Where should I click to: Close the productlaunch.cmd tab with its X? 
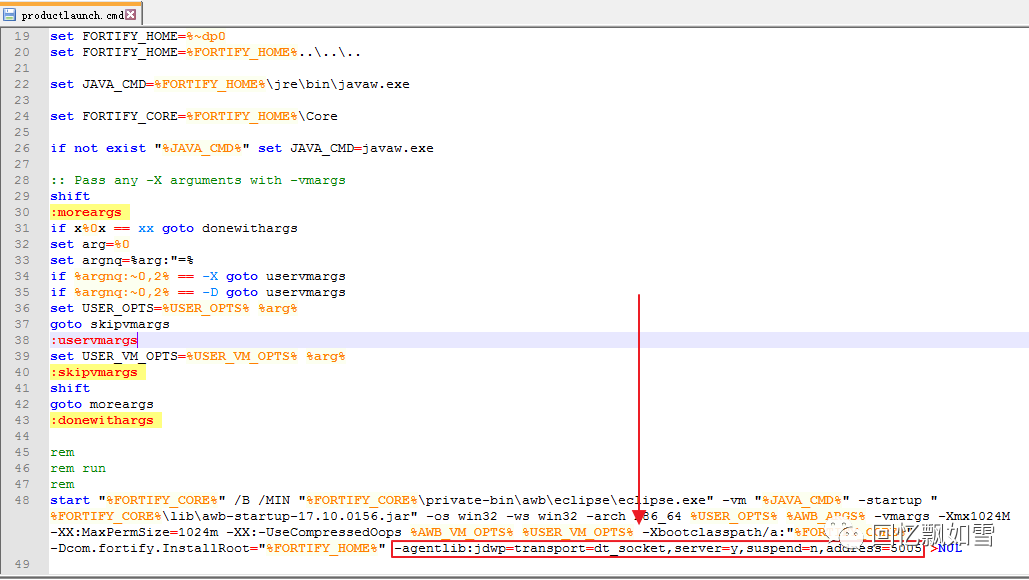131,14
